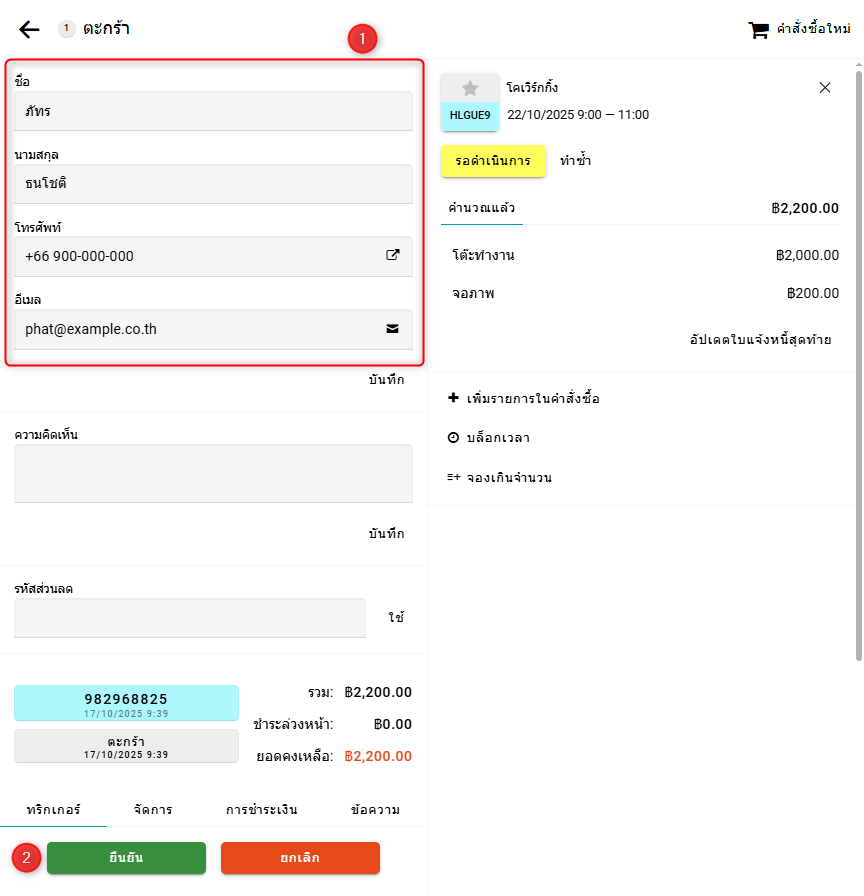This screenshot has width=864, height=896.
Task: Open new order via cart icon
Action: [759, 30]
